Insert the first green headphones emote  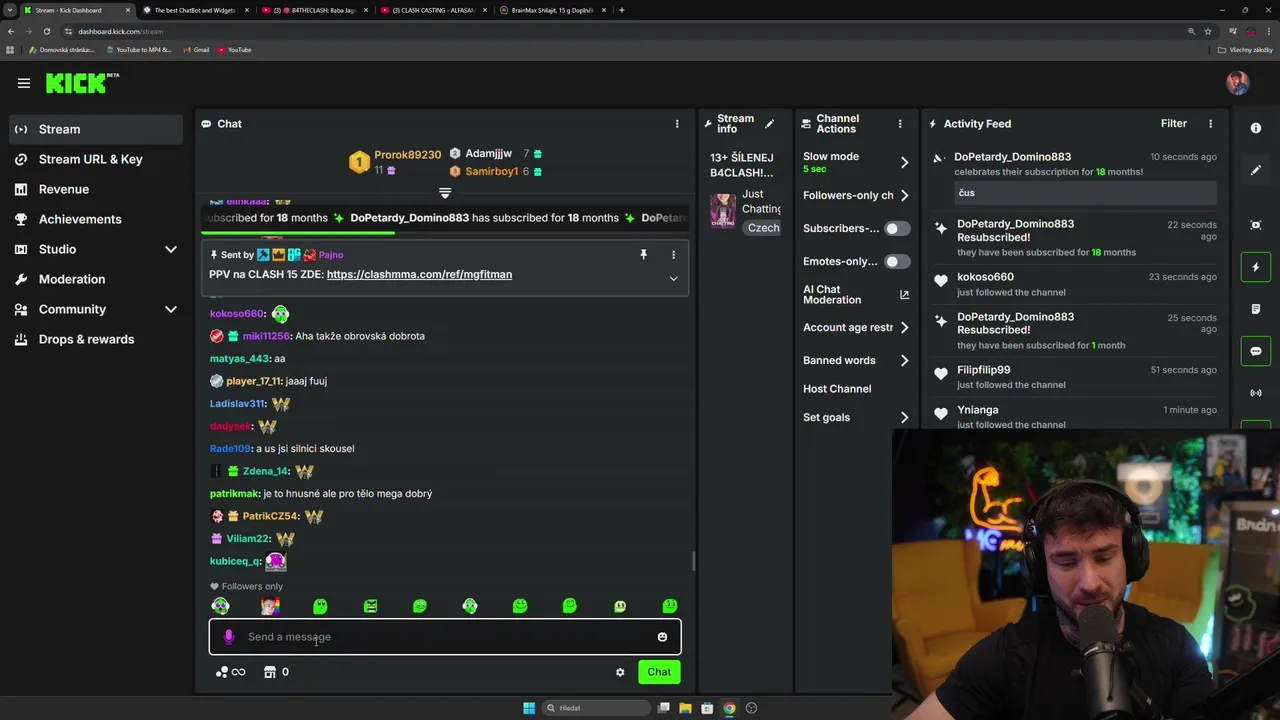pyautogui.click(x=220, y=606)
